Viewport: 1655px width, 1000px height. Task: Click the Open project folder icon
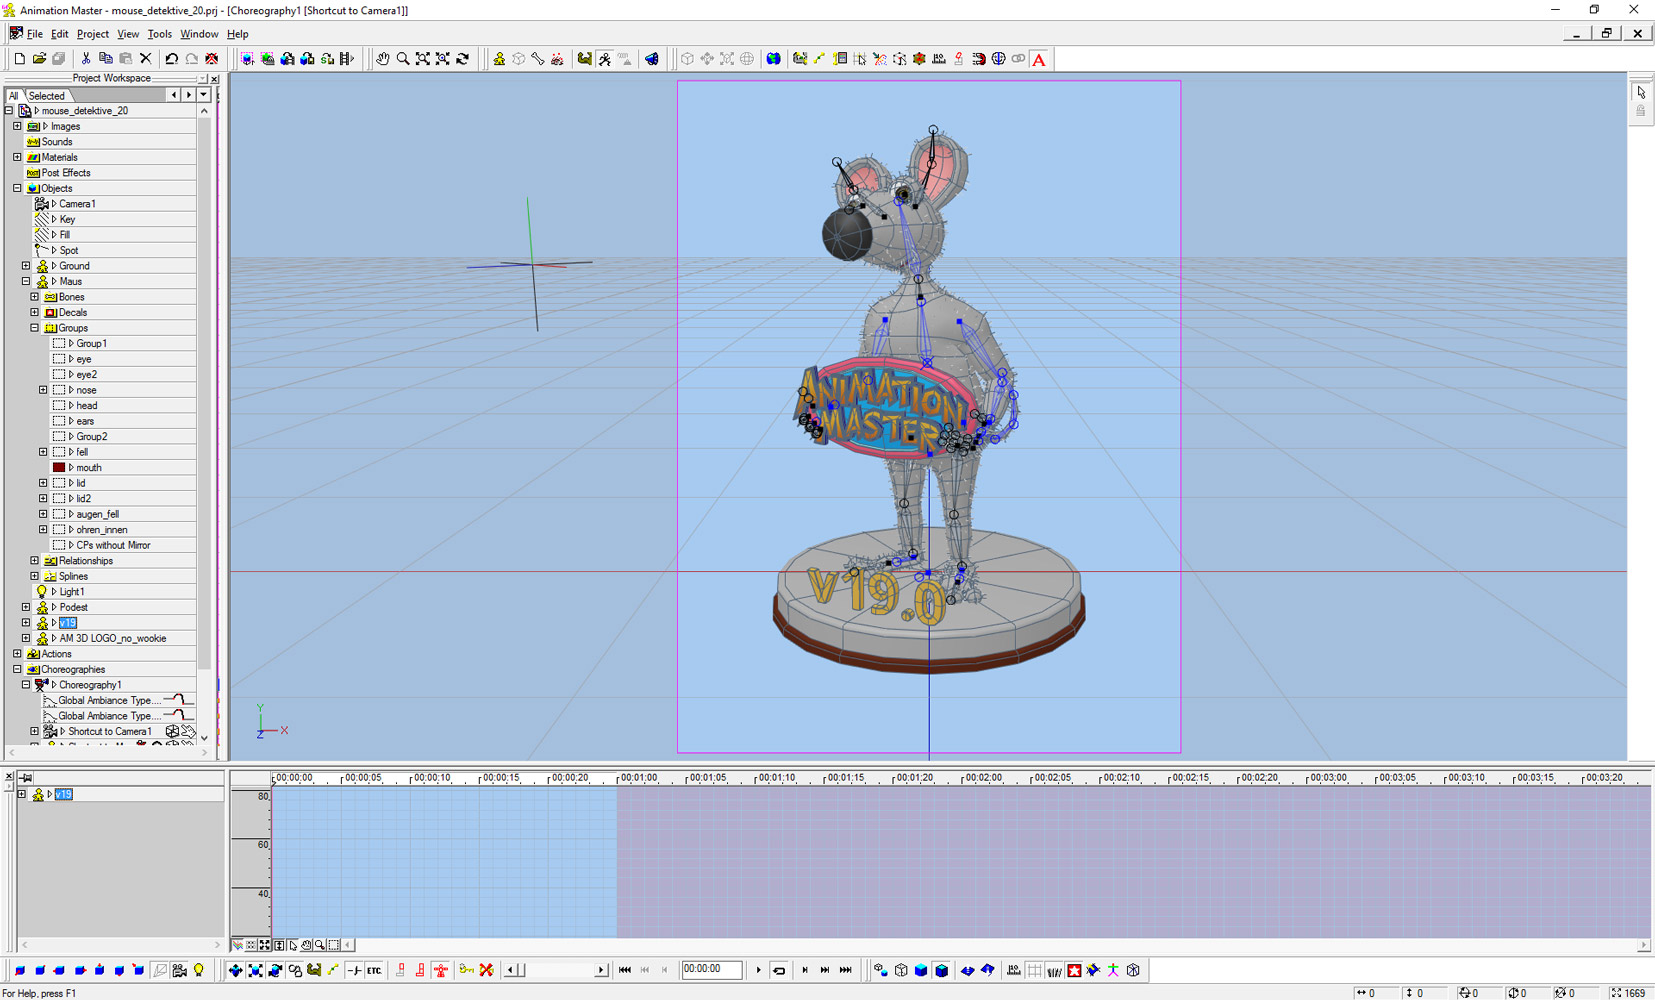[39, 59]
